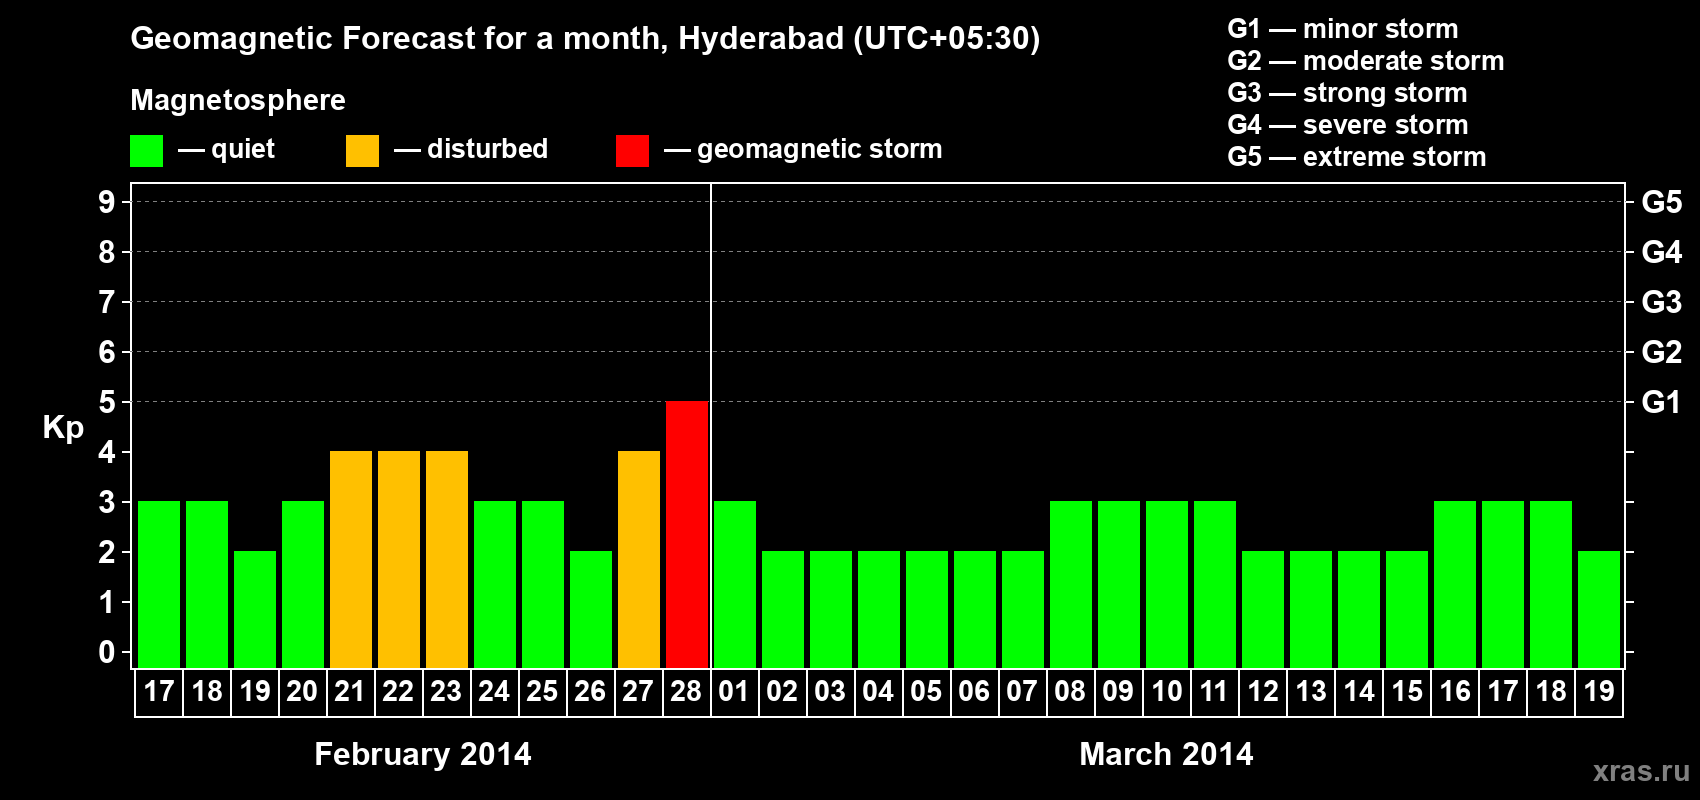Click the '— disturbed' legend label
The height and width of the screenshot is (800, 1700).
coord(471,149)
